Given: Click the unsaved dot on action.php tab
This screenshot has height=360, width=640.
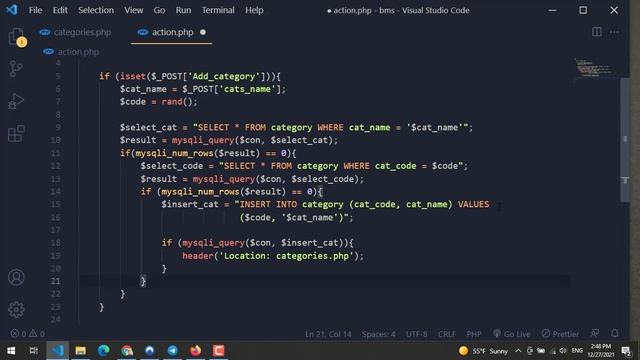Looking at the screenshot, I should (203, 32).
